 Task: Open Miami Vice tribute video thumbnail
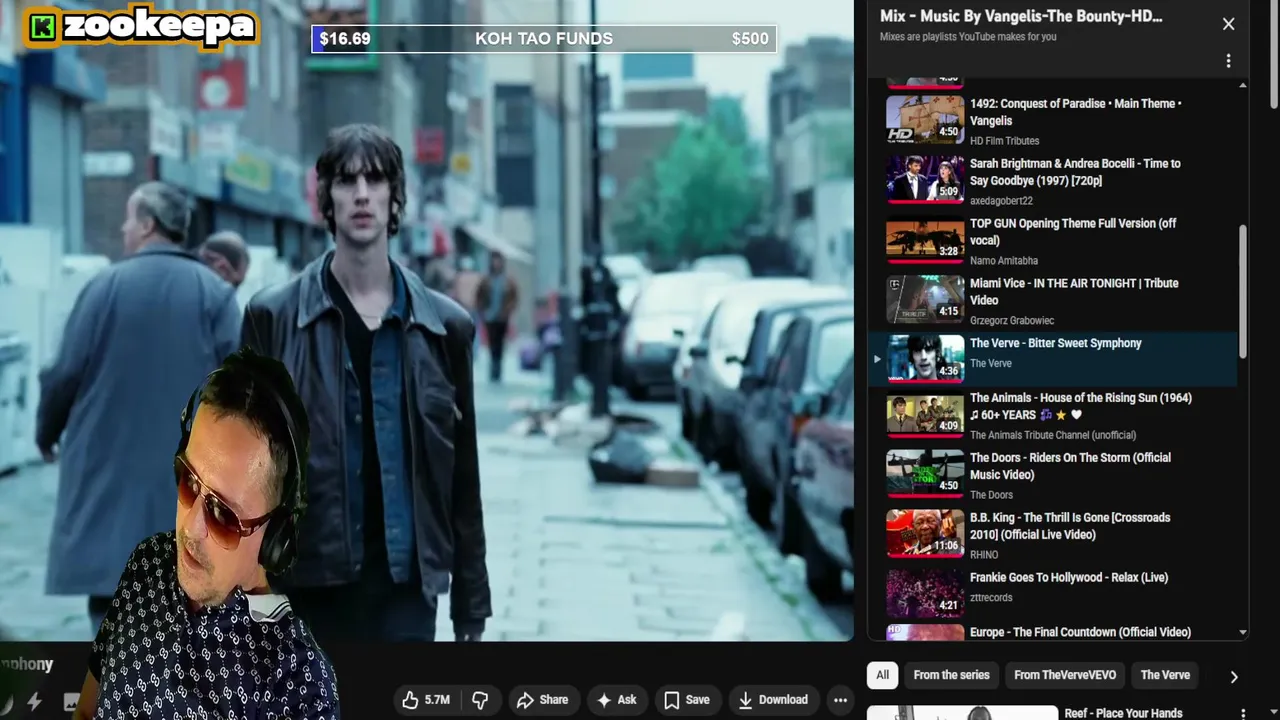tap(925, 299)
